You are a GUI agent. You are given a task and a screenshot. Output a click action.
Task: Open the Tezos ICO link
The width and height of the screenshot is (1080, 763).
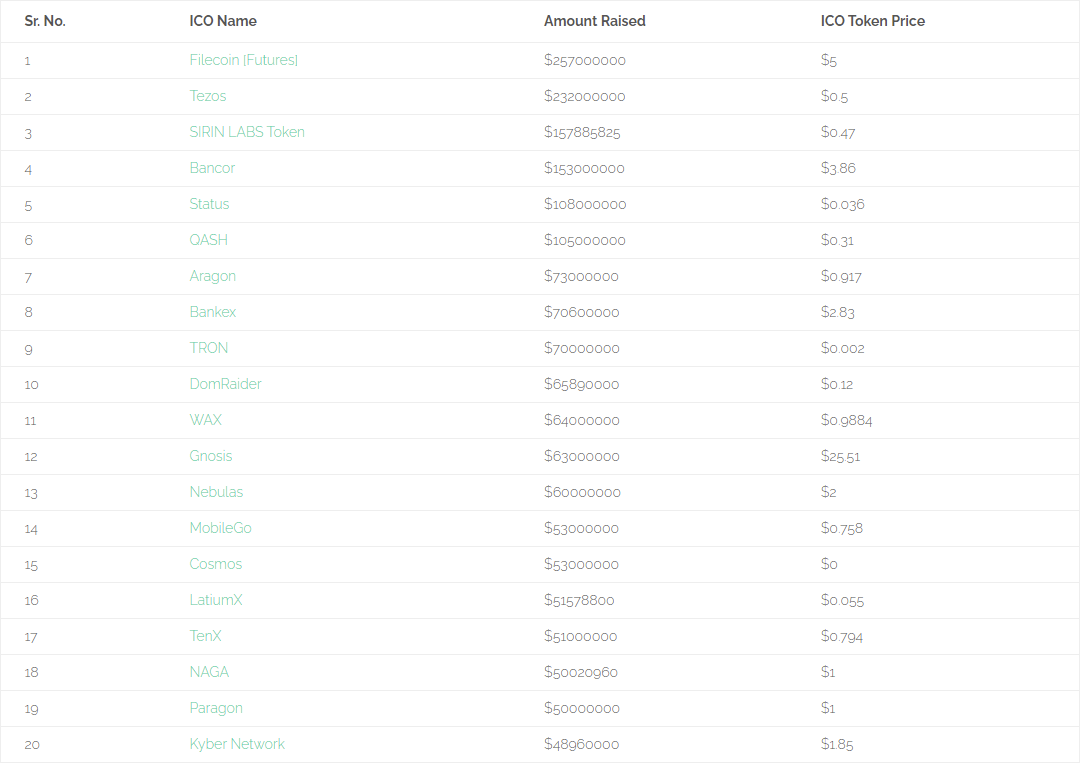208,96
